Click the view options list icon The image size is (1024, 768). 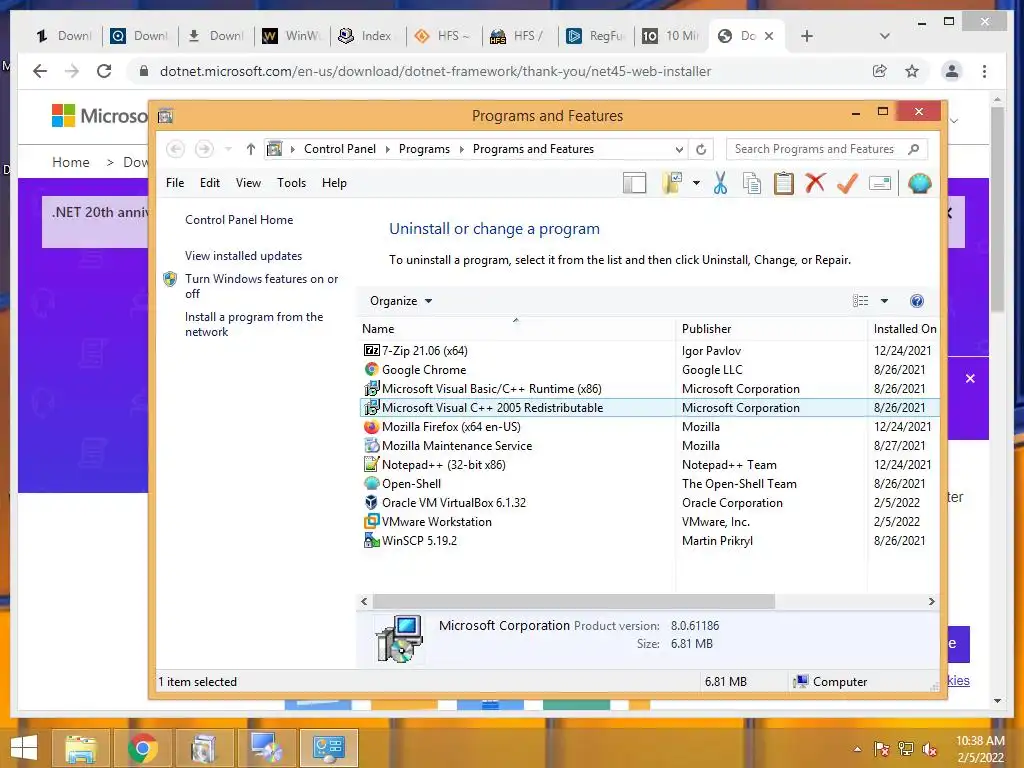click(861, 301)
